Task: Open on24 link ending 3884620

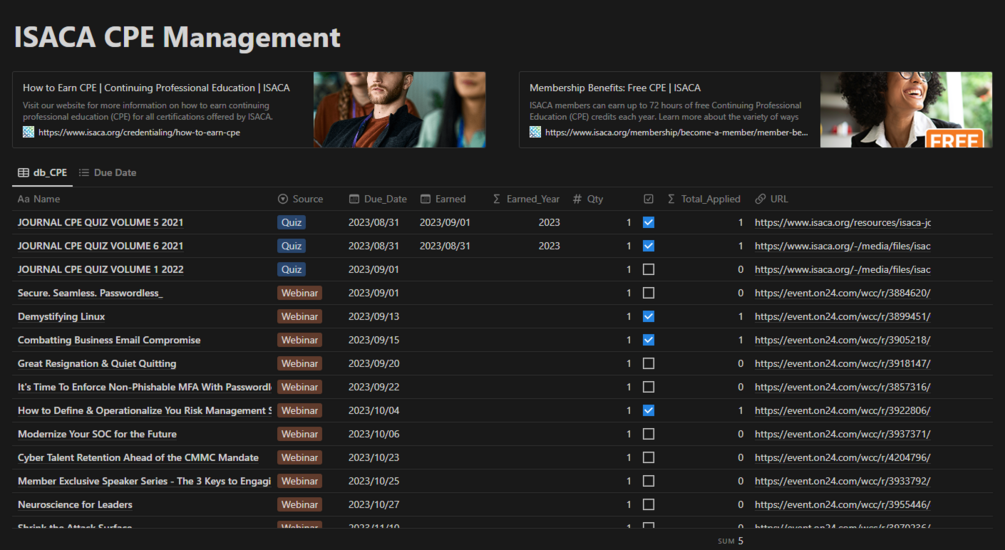Action: pyautogui.click(x=842, y=293)
